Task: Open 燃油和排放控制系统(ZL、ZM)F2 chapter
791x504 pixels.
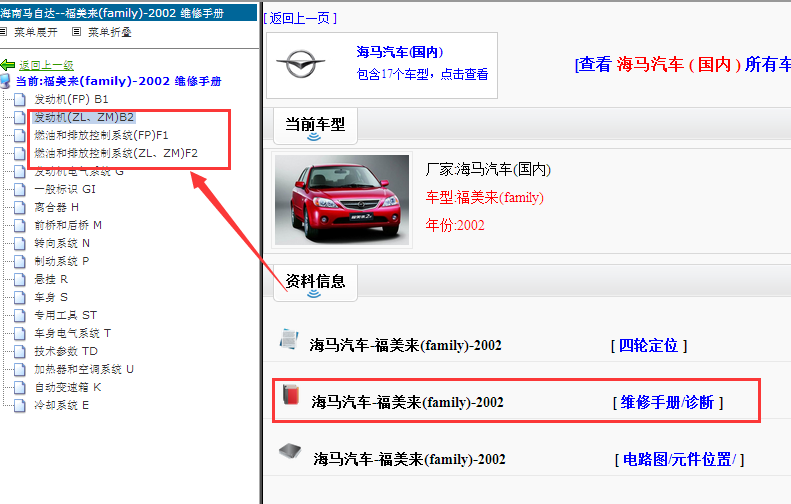Action: pos(116,153)
